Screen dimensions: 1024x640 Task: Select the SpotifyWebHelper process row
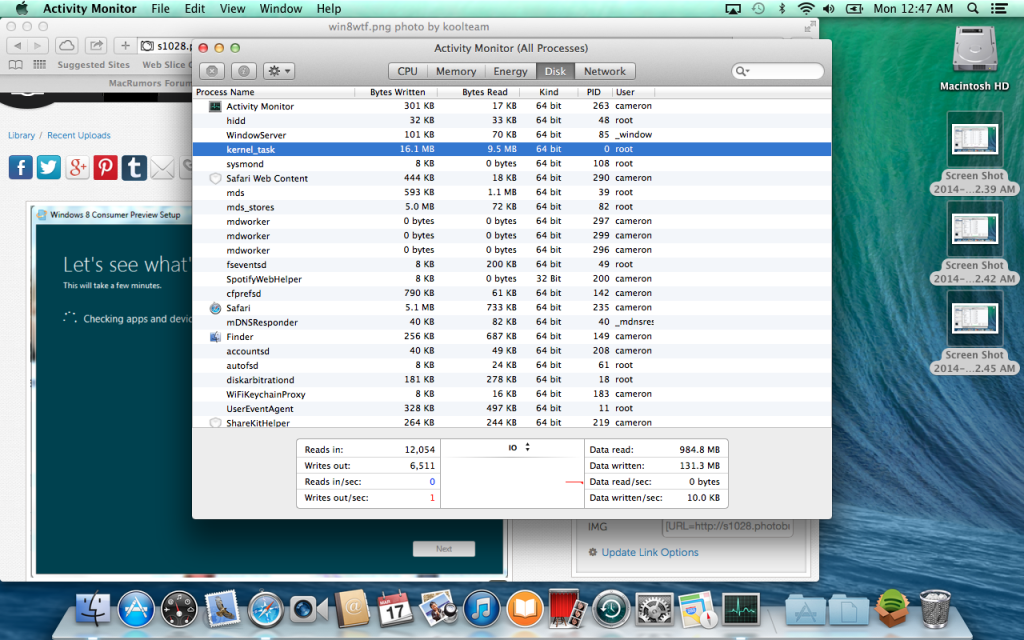click(x=511, y=279)
